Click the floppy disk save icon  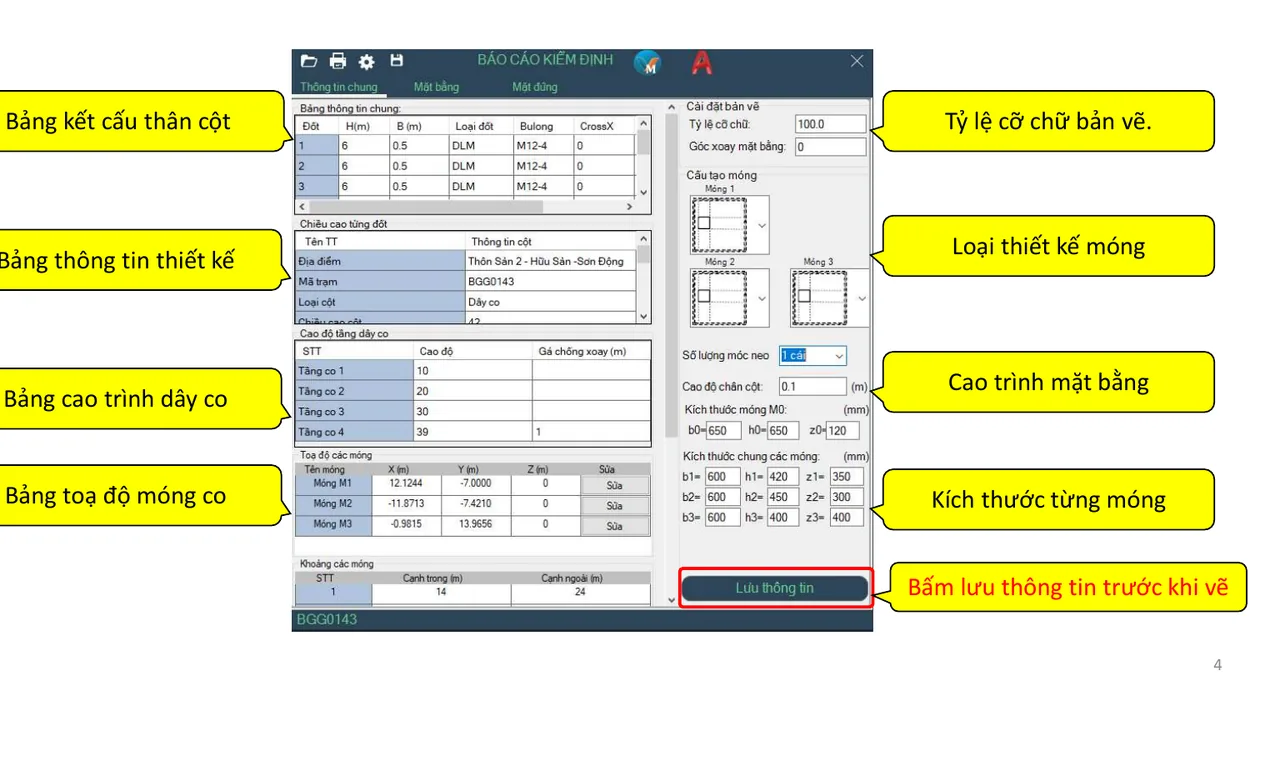[x=396, y=61]
